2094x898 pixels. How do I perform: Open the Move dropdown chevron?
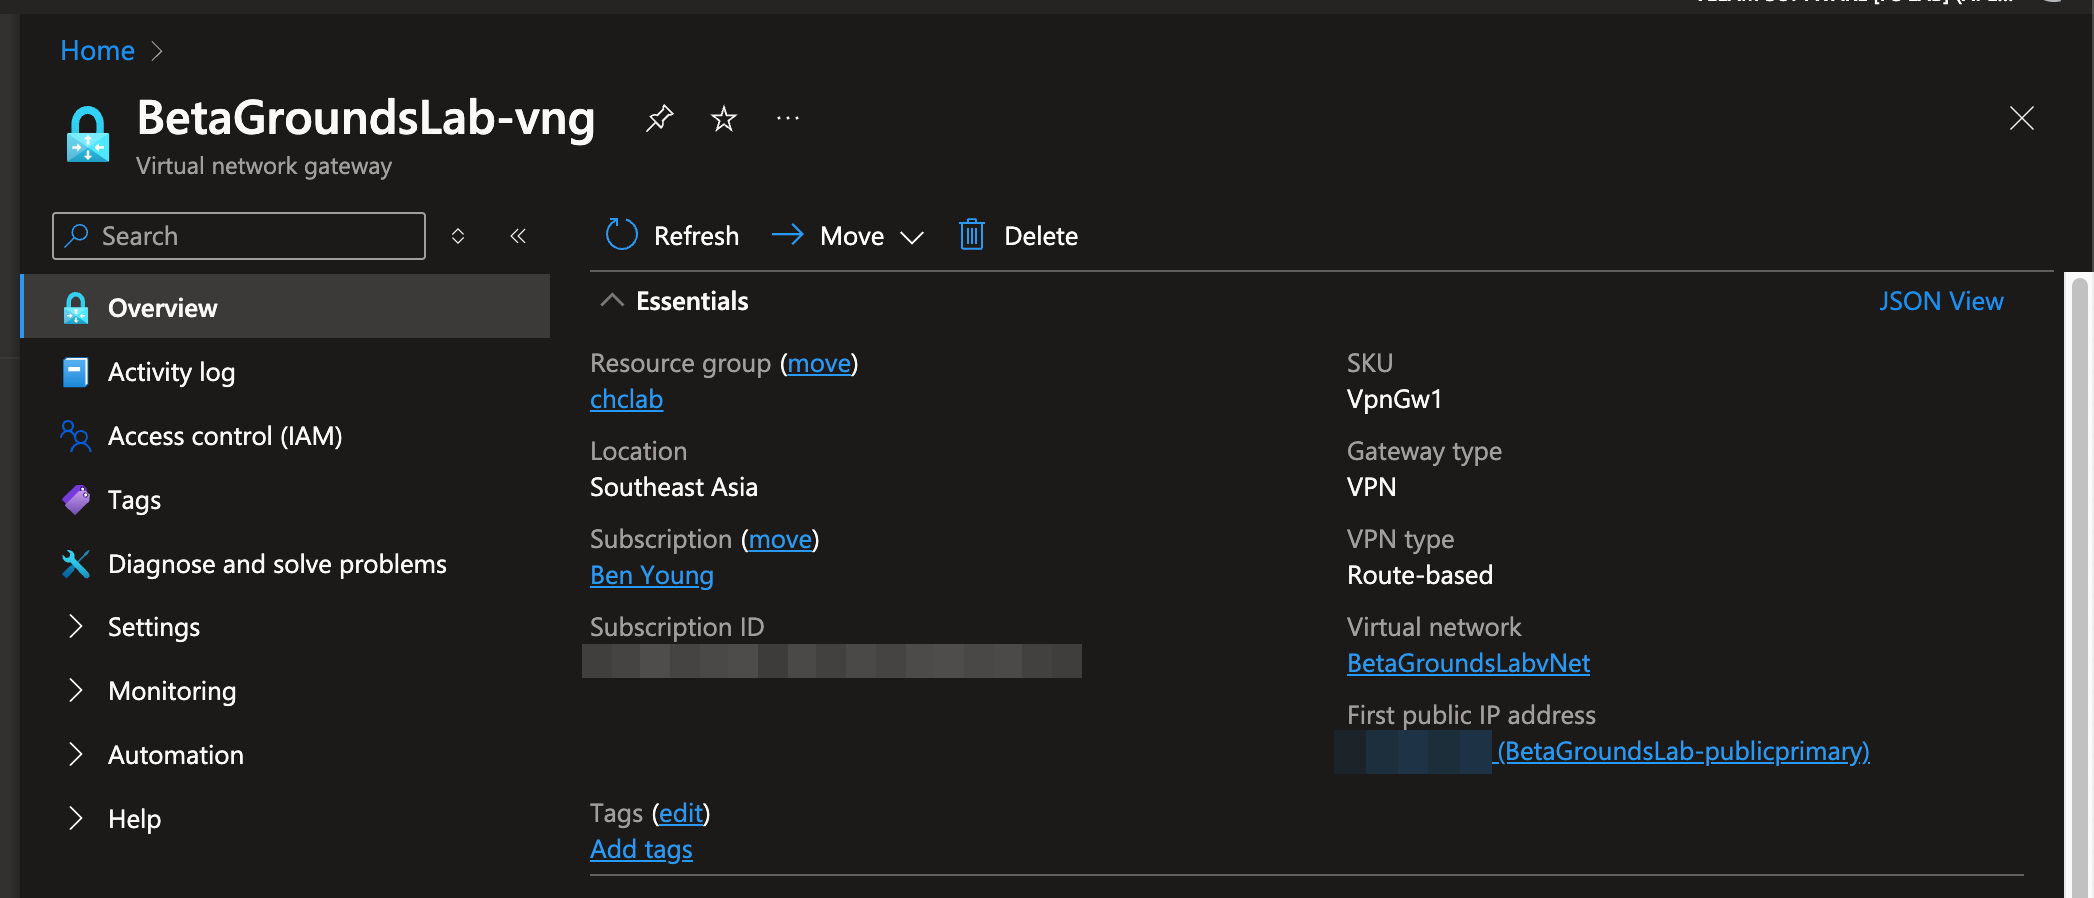[x=911, y=237]
